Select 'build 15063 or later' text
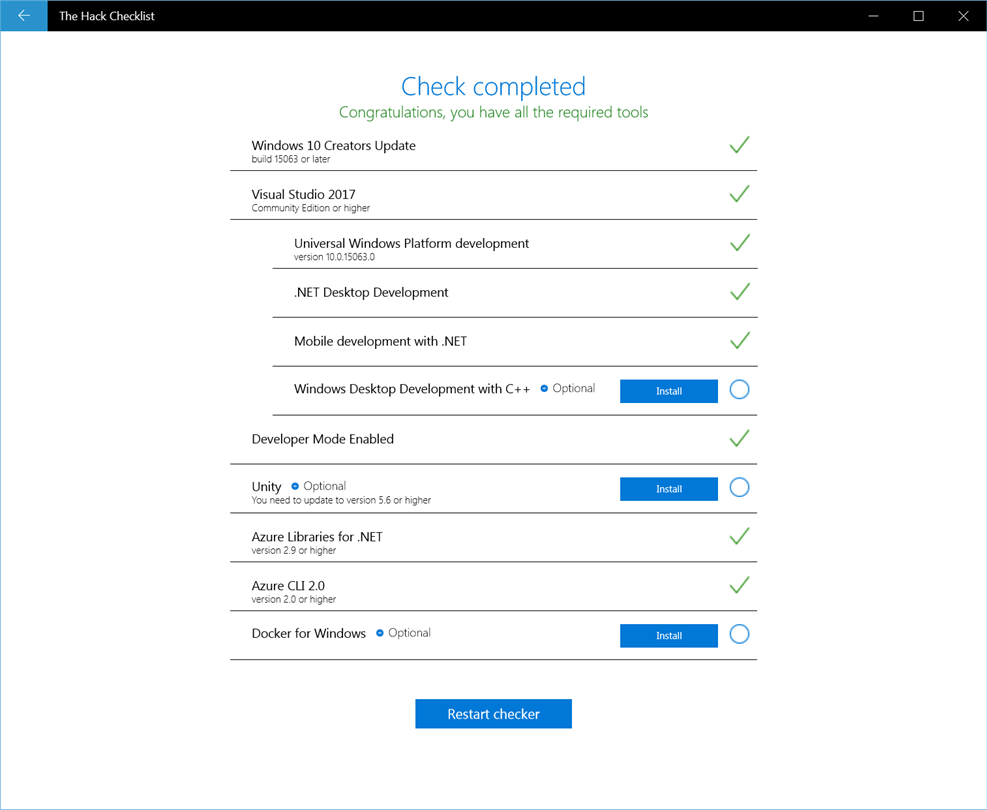Image resolution: width=987 pixels, height=810 pixels. tap(291, 159)
